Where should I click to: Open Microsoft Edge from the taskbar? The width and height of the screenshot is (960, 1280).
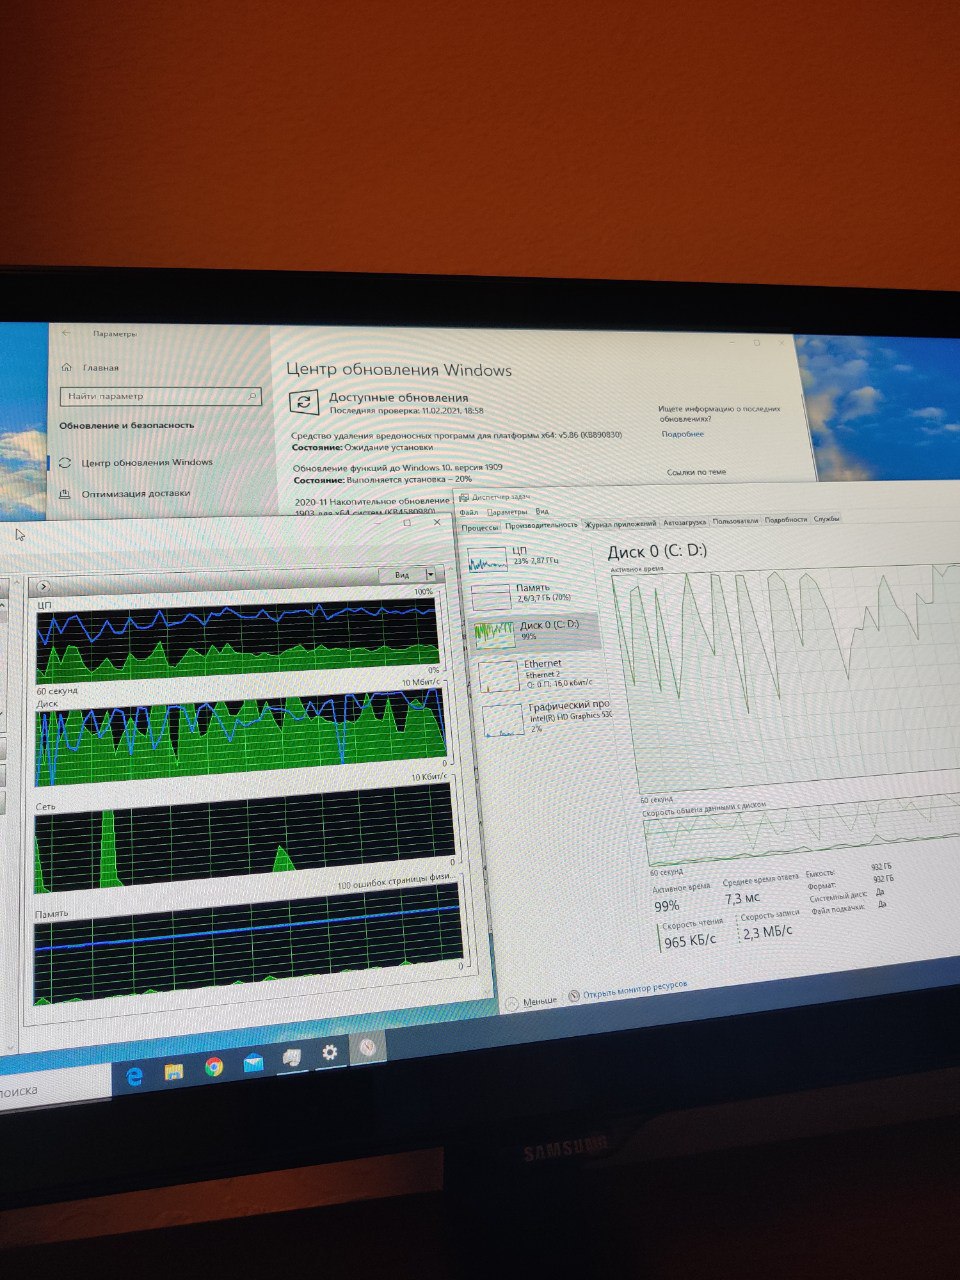[134, 1074]
